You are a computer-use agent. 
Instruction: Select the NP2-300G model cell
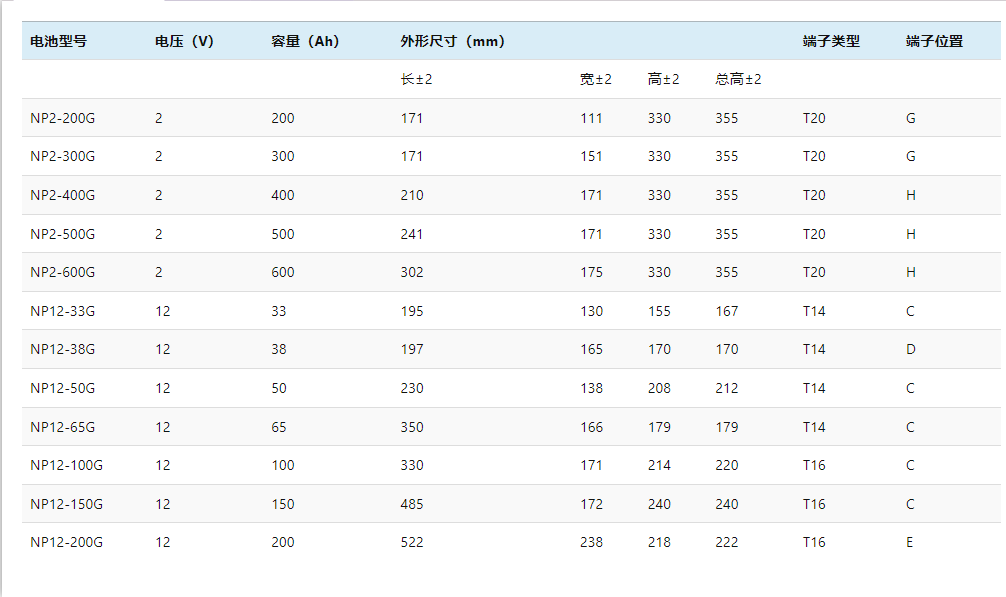pyautogui.click(x=62, y=156)
